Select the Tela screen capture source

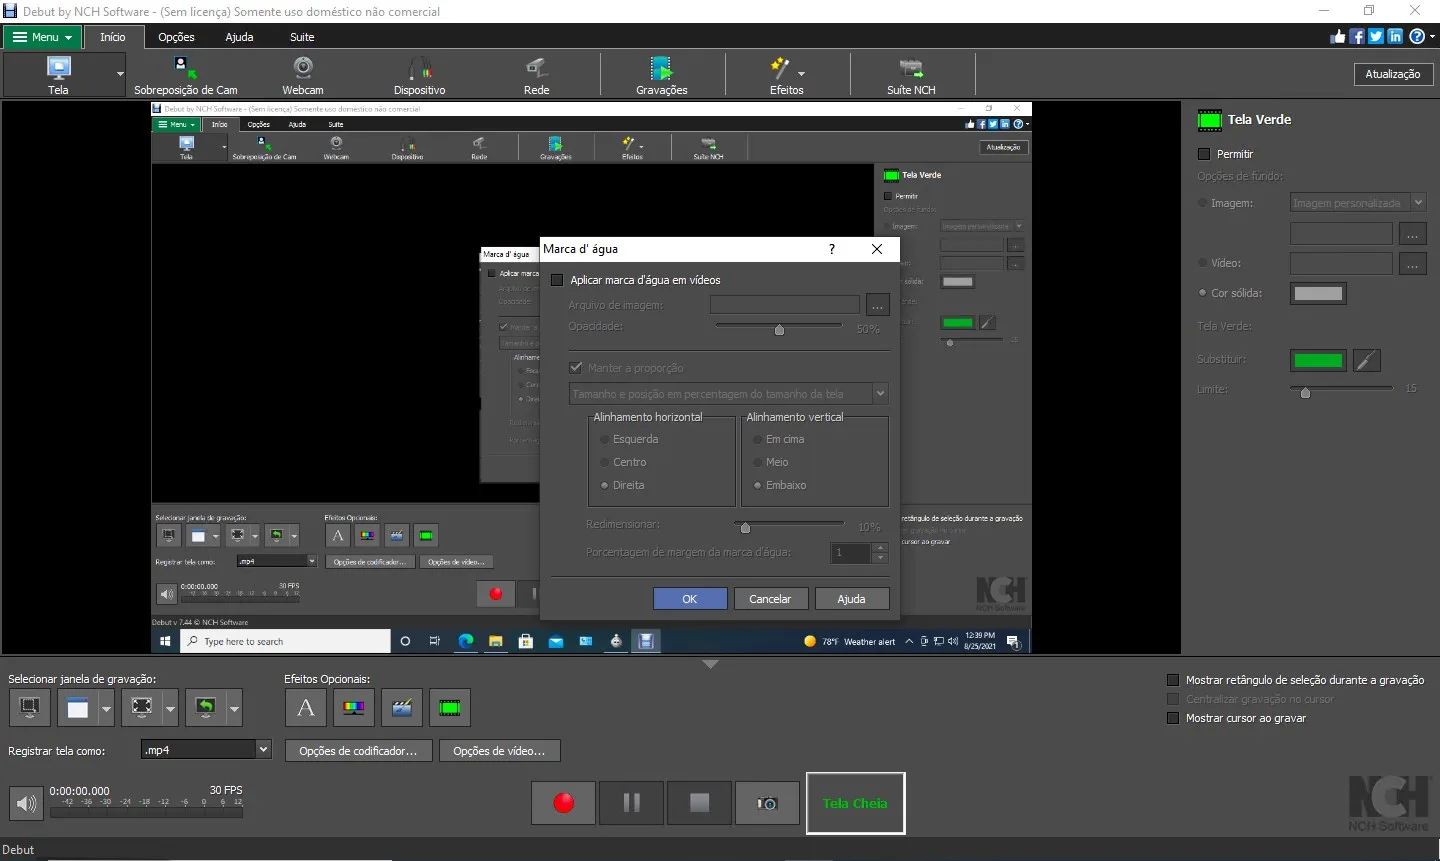tap(58, 75)
